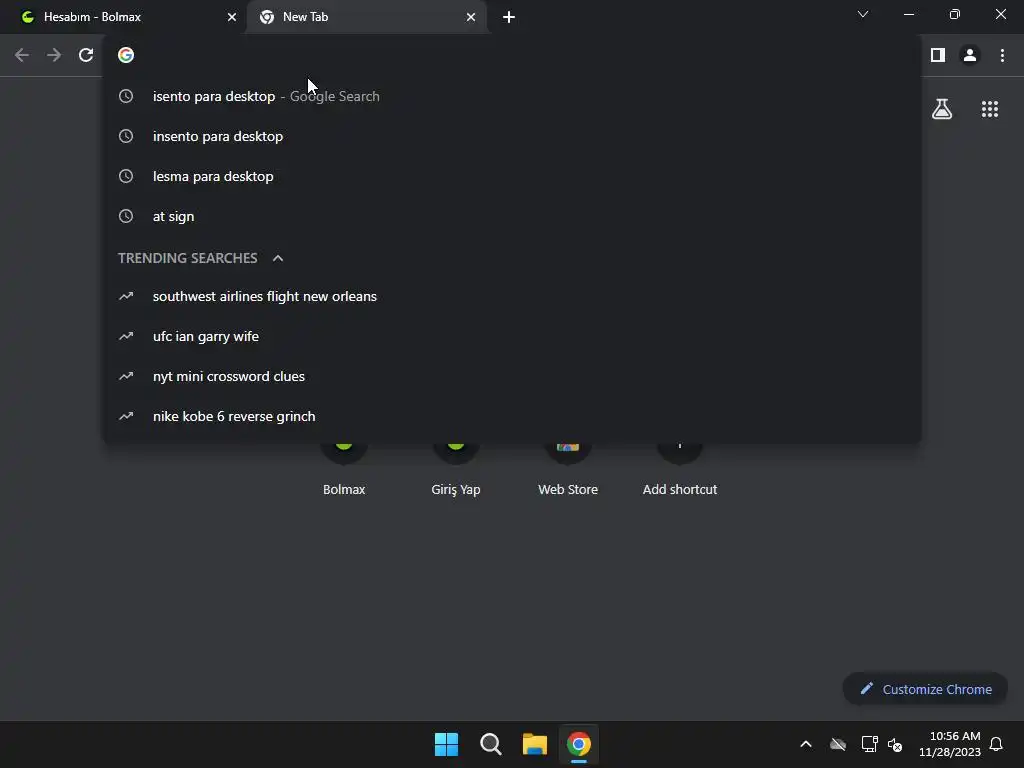Screen dimensions: 1024x768
Task: Click clock icon beside 'lesma para desktop'
Action: 126,176
